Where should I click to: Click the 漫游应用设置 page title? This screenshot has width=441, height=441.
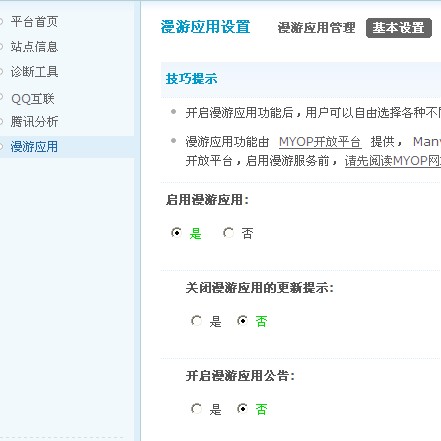point(205,27)
